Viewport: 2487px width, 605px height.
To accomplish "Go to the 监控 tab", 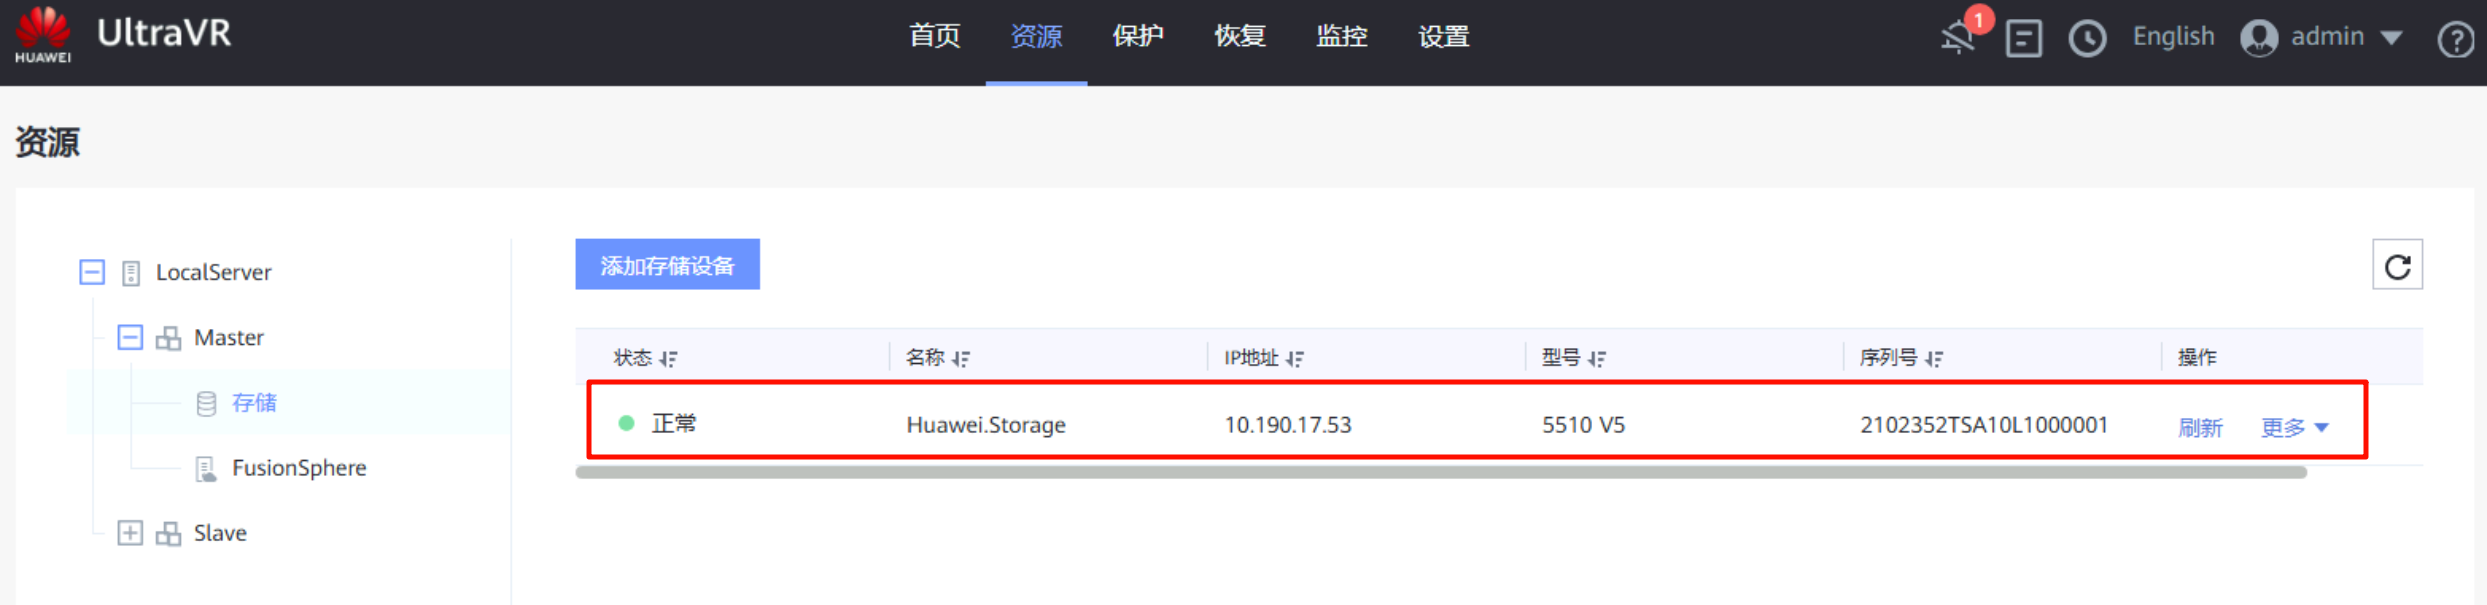I will point(1341,37).
